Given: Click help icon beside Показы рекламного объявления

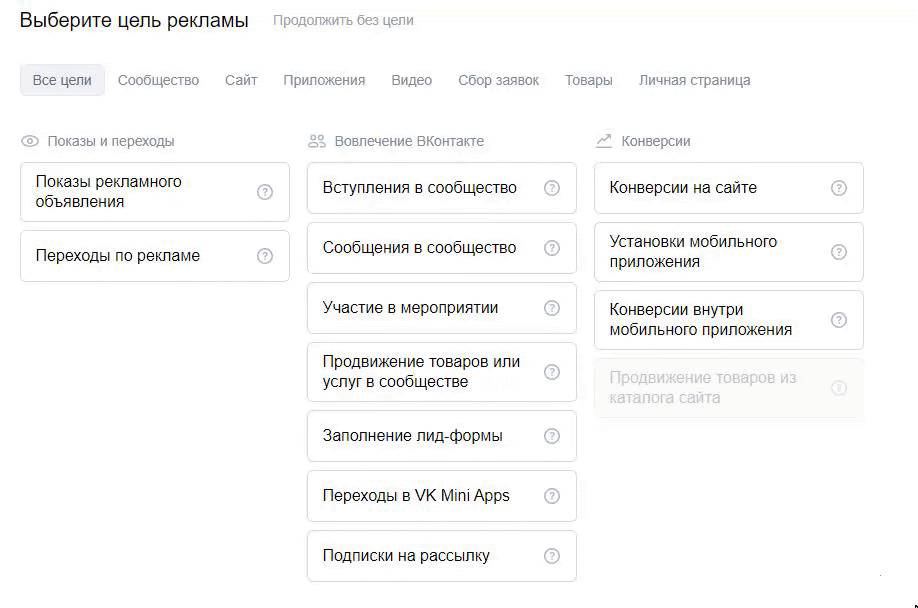Looking at the screenshot, I should coord(265,192).
